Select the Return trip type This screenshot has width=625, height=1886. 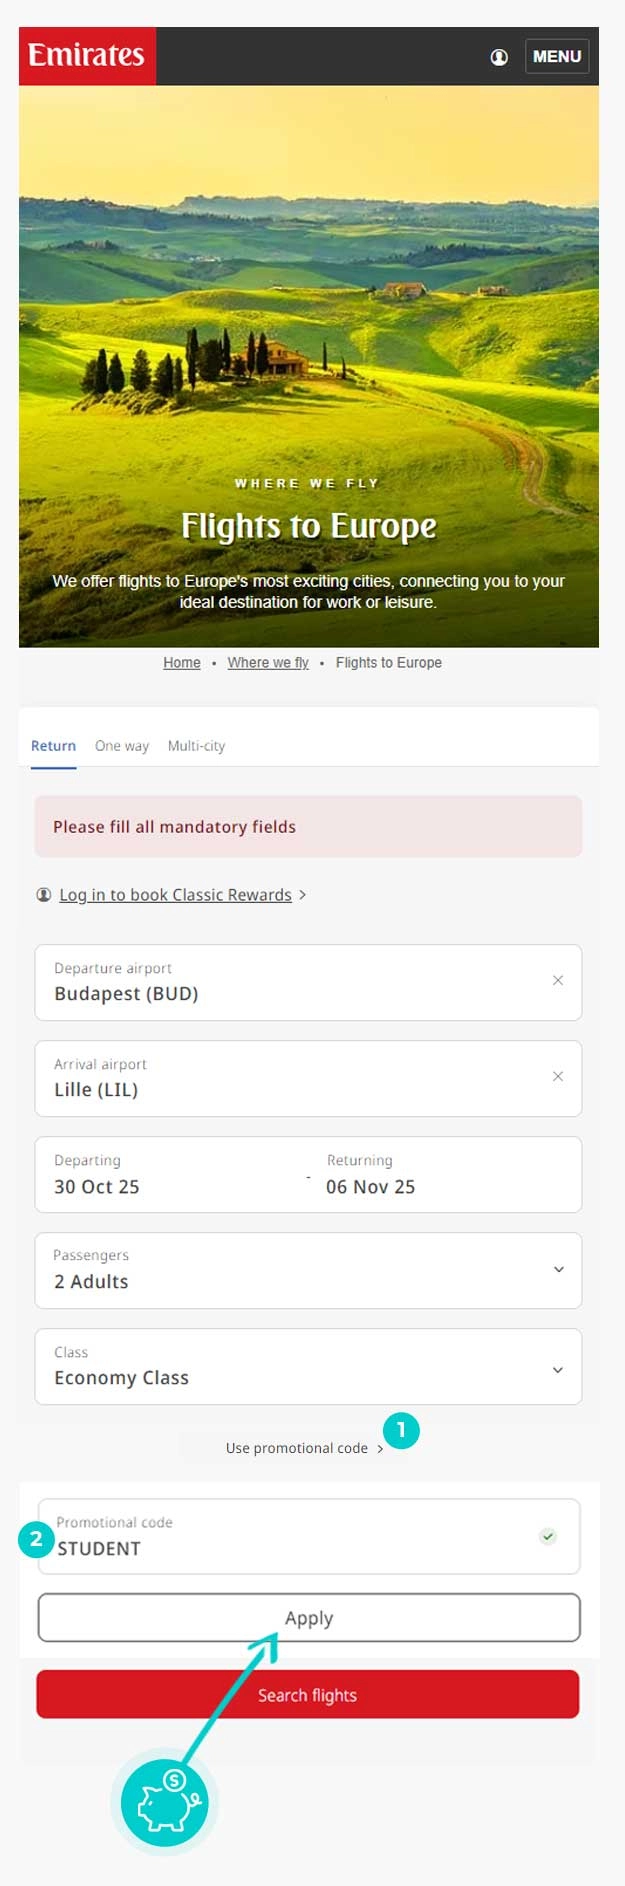[x=53, y=746]
